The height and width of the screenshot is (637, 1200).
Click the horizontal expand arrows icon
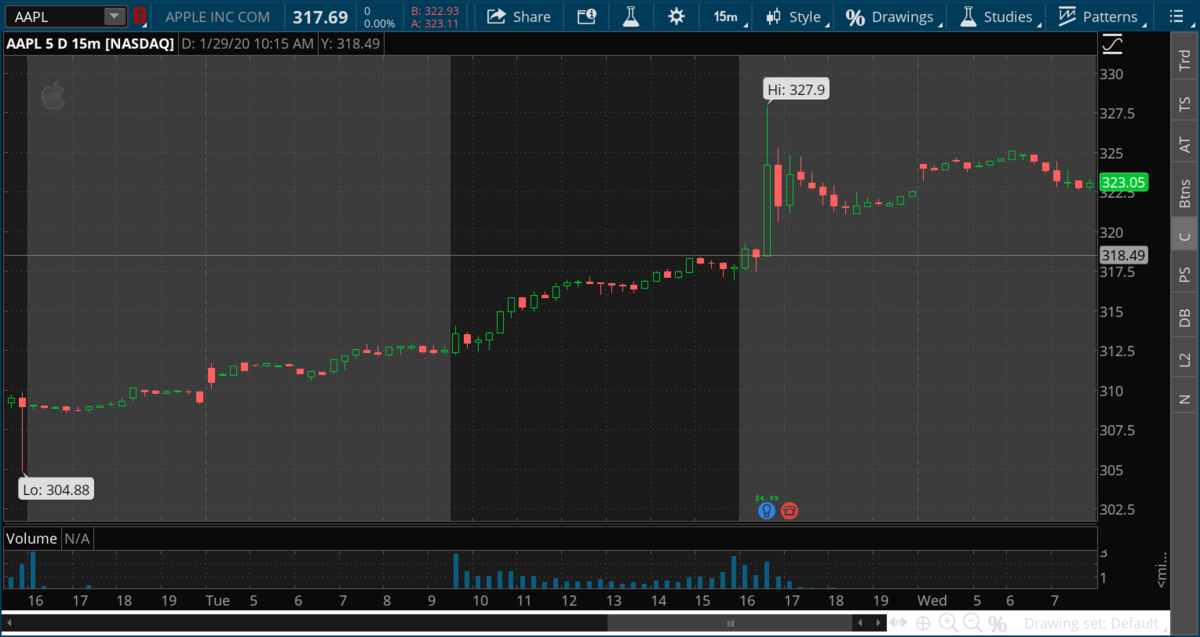tap(899, 623)
